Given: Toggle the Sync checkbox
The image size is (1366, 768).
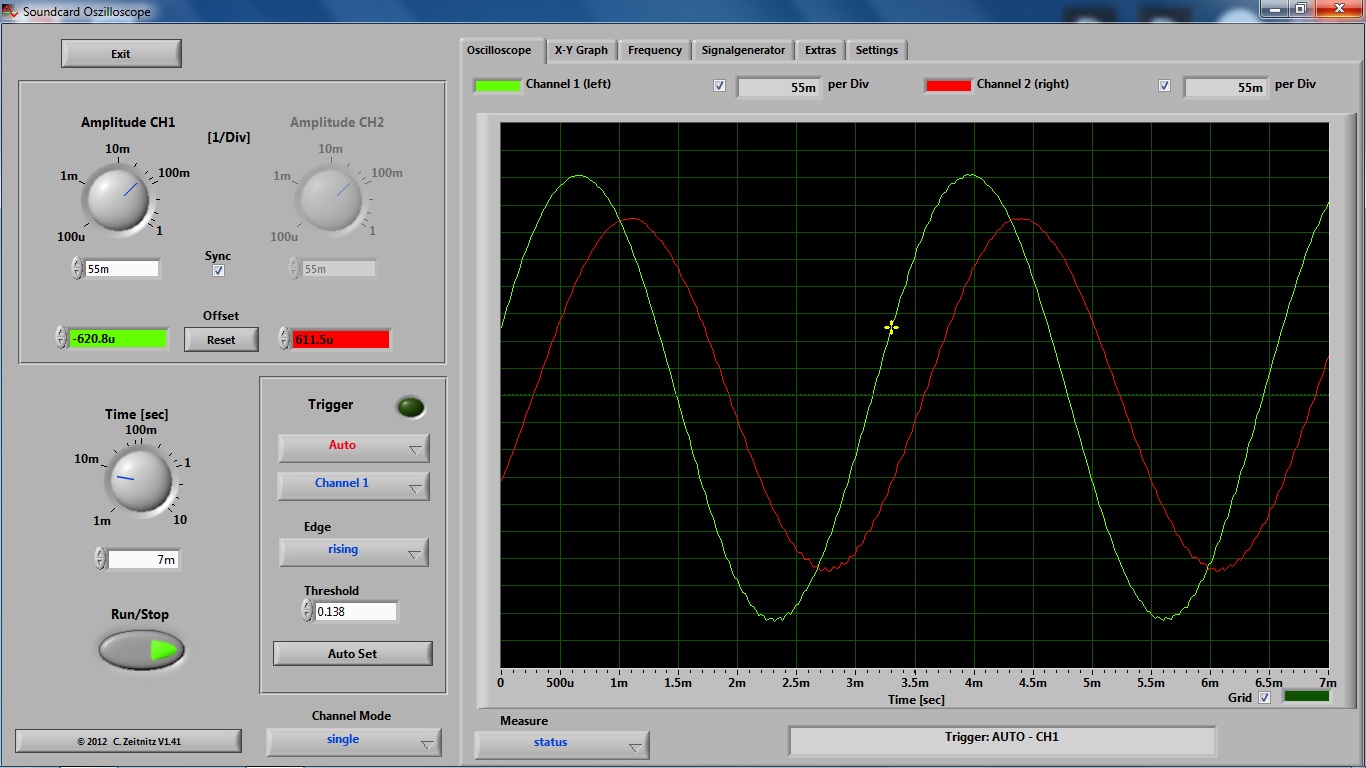Looking at the screenshot, I should point(219,271).
